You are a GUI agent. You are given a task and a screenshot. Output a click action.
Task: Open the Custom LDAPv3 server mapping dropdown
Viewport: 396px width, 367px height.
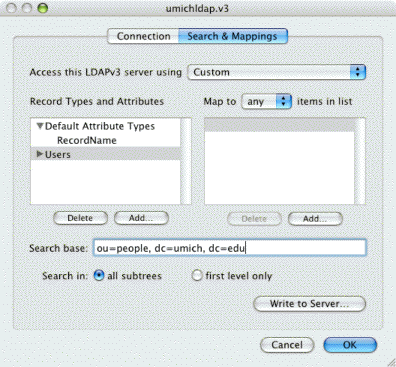[x=277, y=72]
